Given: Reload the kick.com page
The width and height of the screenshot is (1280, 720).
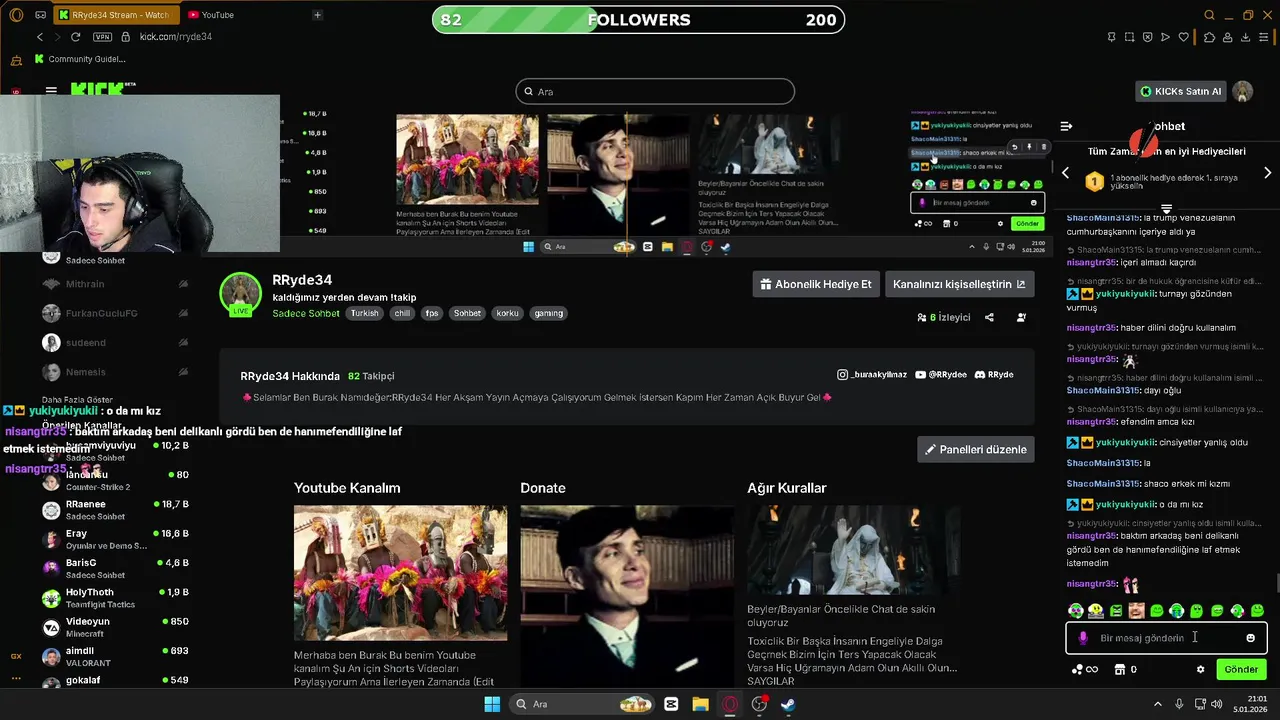Looking at the screenshot, I should 75,37.
